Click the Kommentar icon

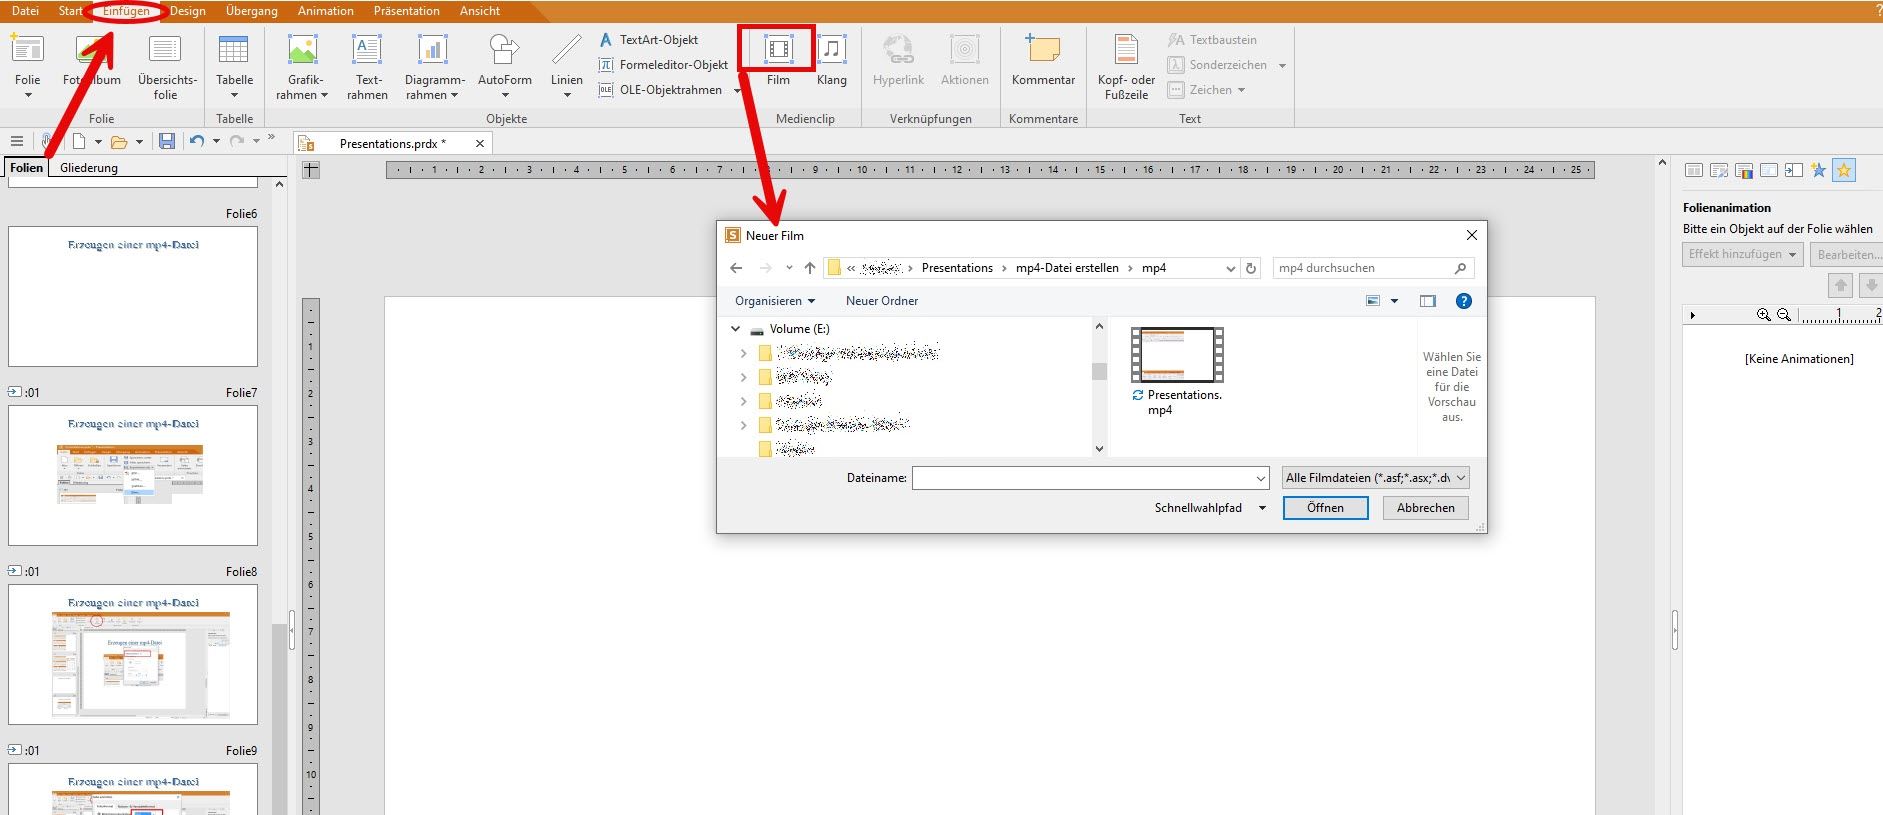pos(1043,50)
